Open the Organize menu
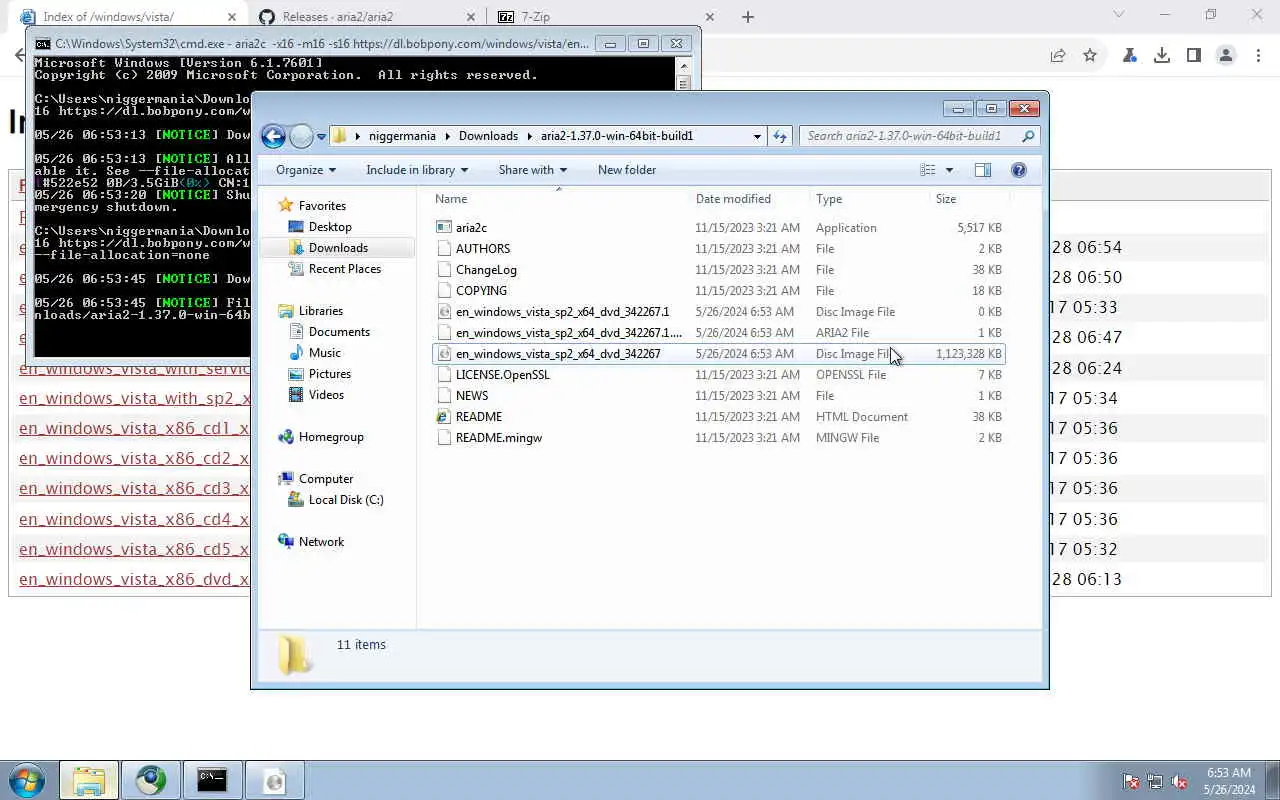Viewport: 1280px width, 800px height. point(305,170)
